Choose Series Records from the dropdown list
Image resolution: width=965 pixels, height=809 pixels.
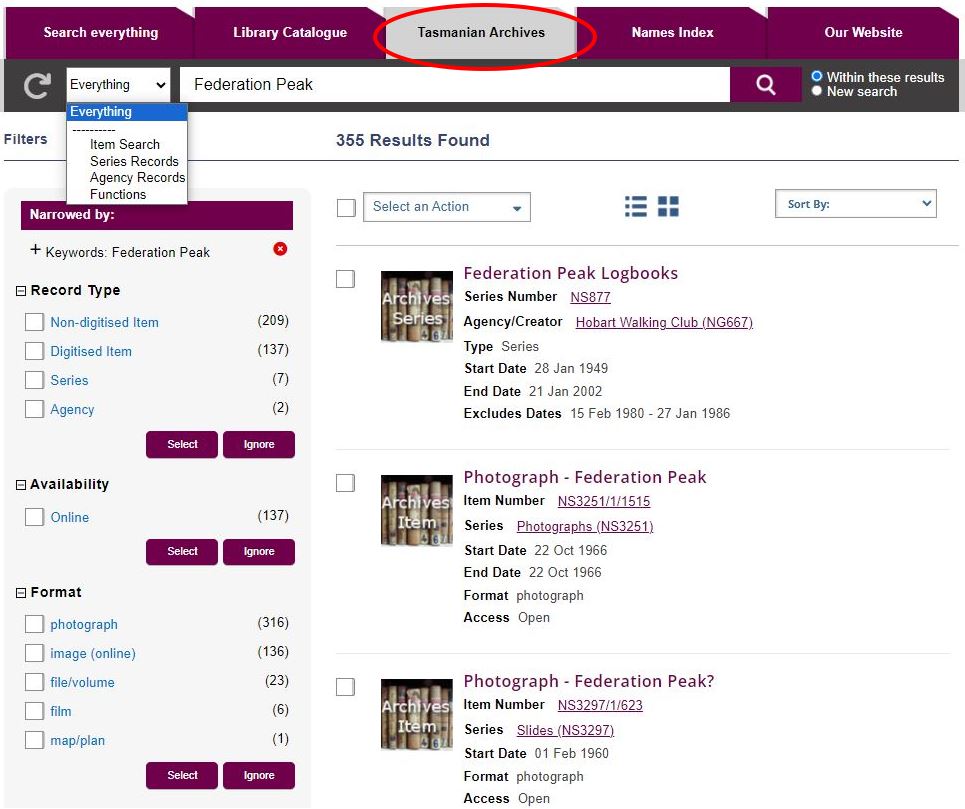tap(134, 161)
